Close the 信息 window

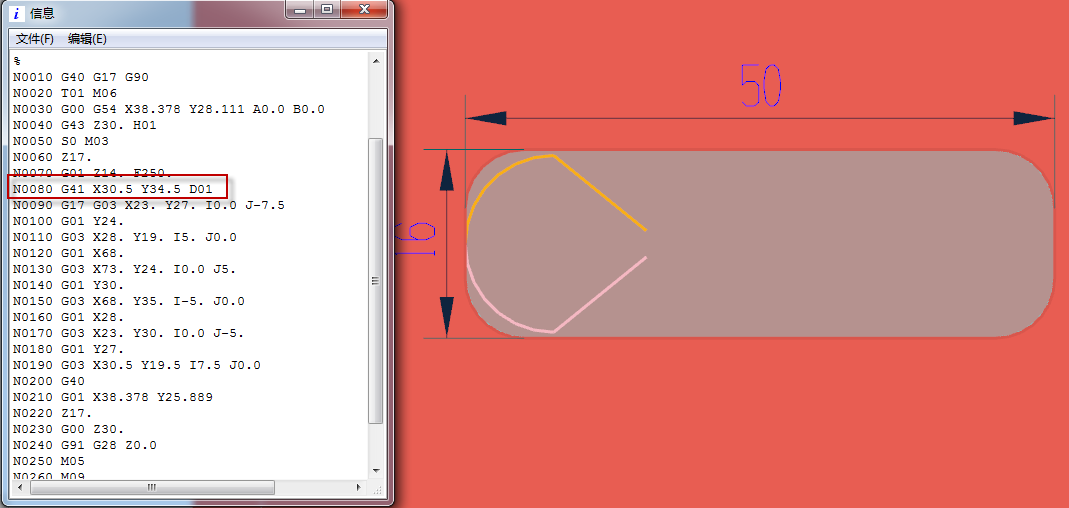(x=364, y=9)
